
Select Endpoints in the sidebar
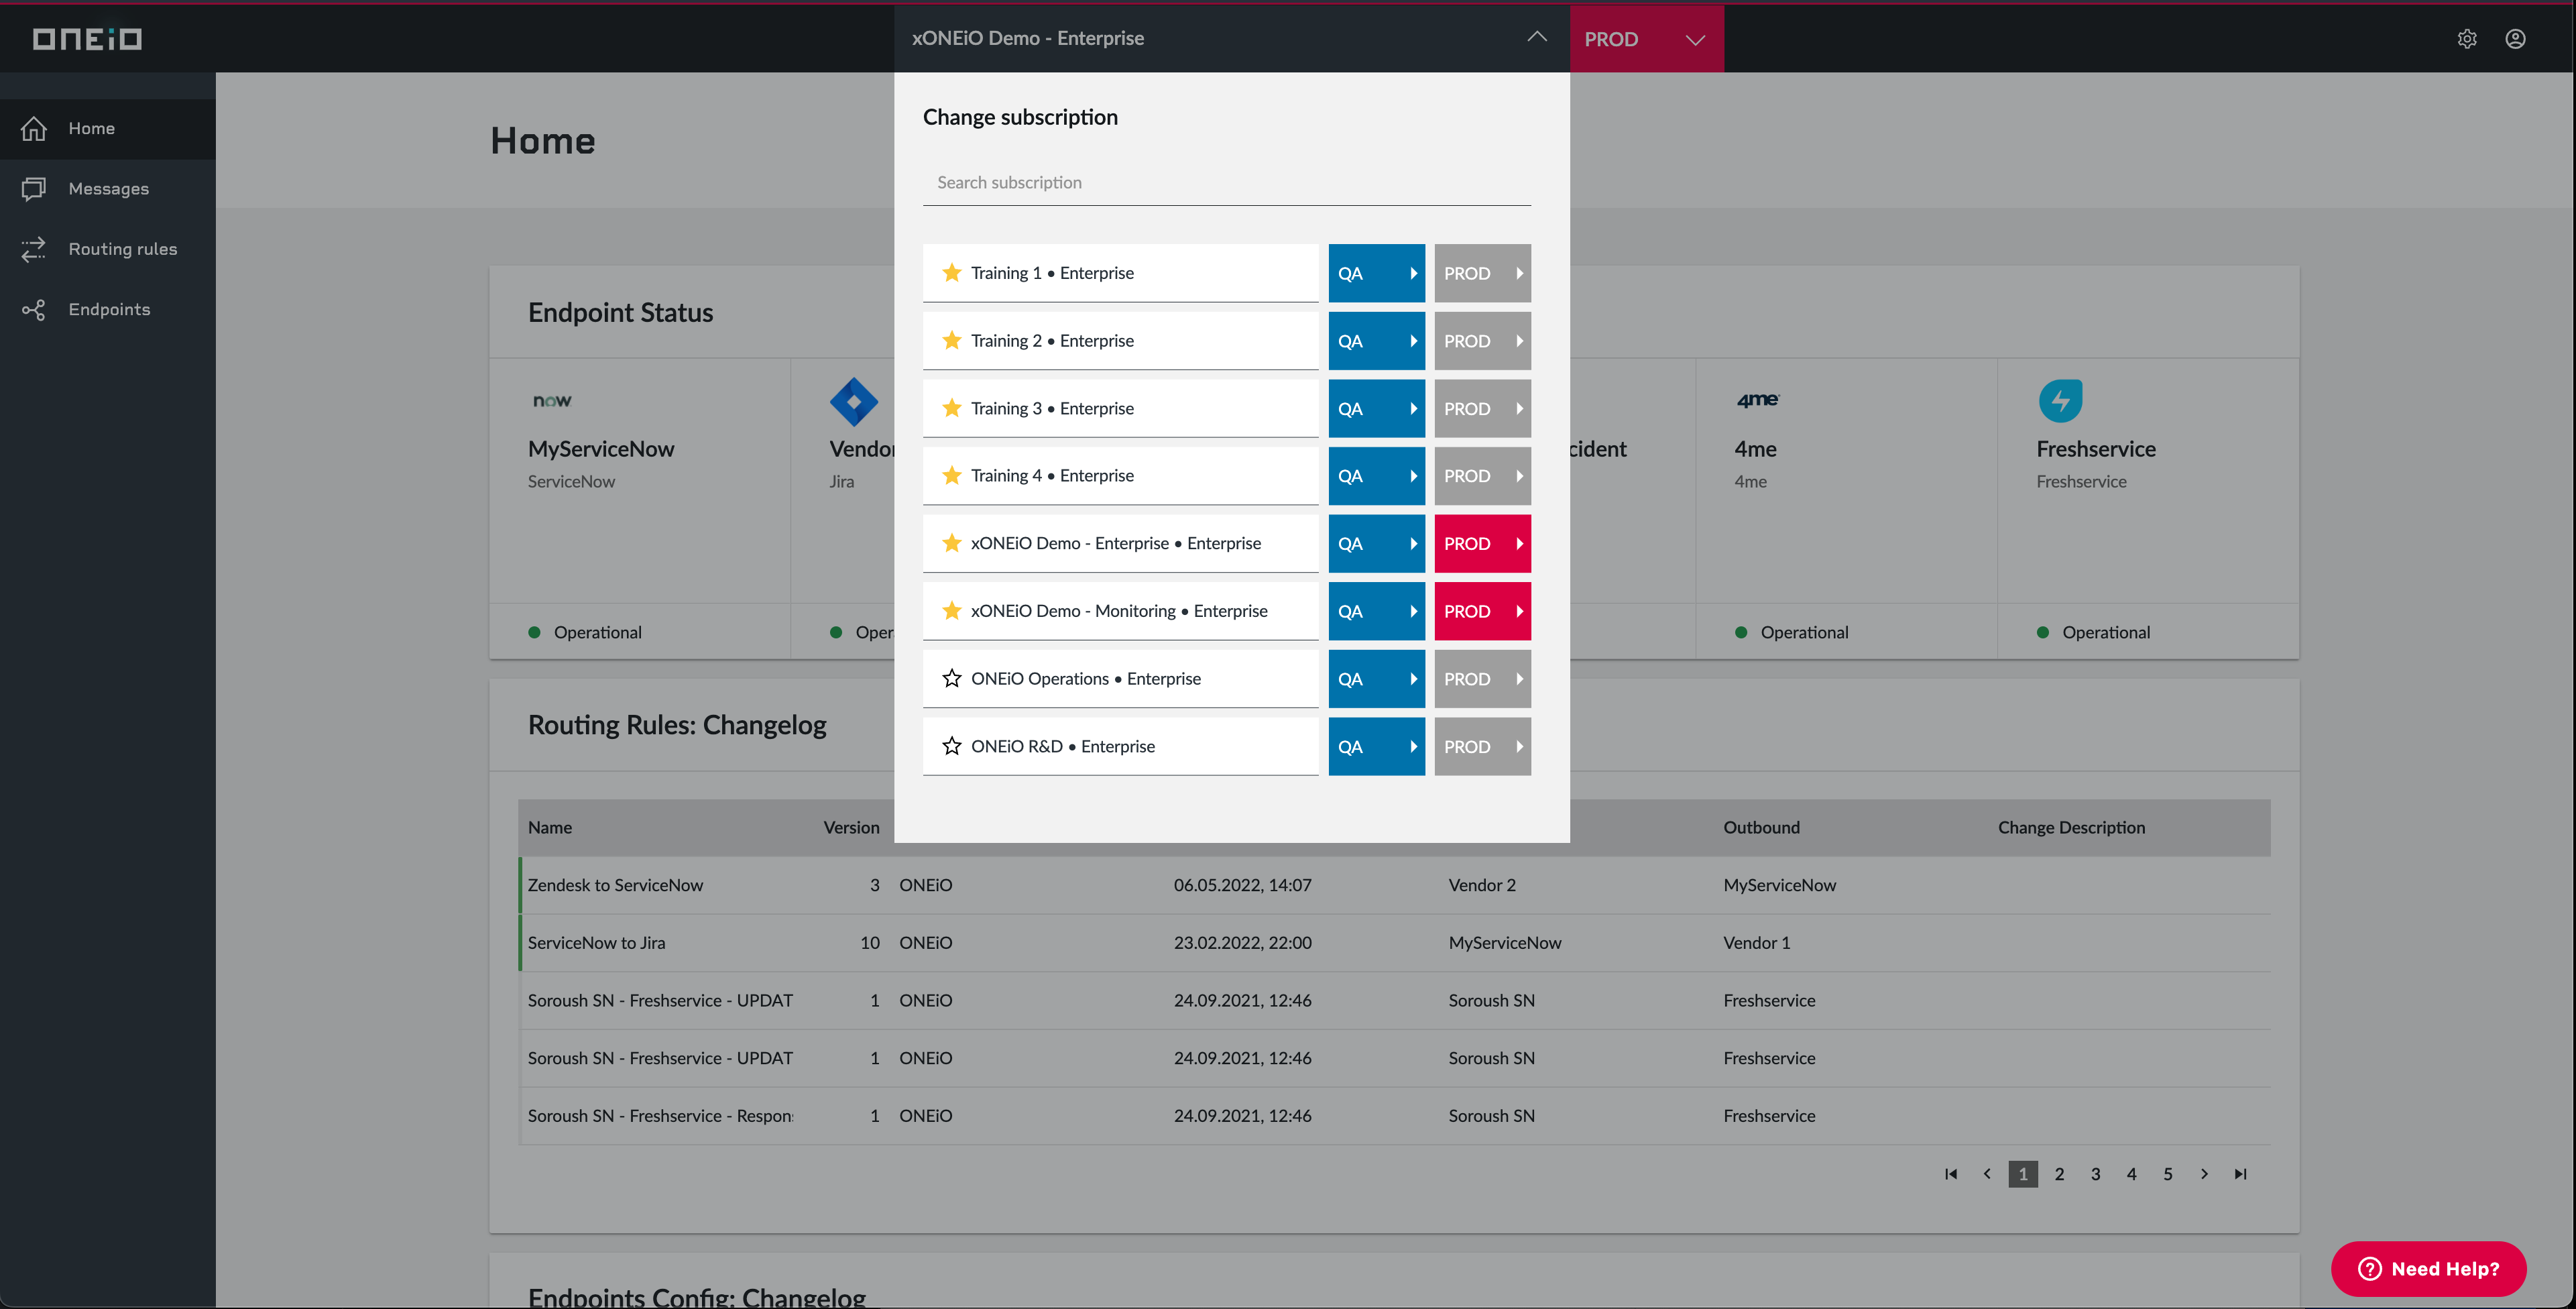pyautogui.click(x=108, y=309)
